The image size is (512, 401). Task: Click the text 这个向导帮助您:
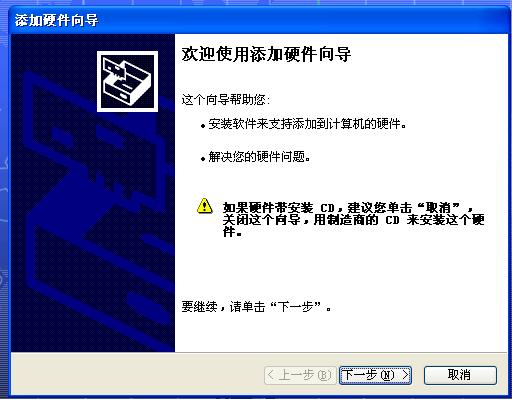click(225, 100)
